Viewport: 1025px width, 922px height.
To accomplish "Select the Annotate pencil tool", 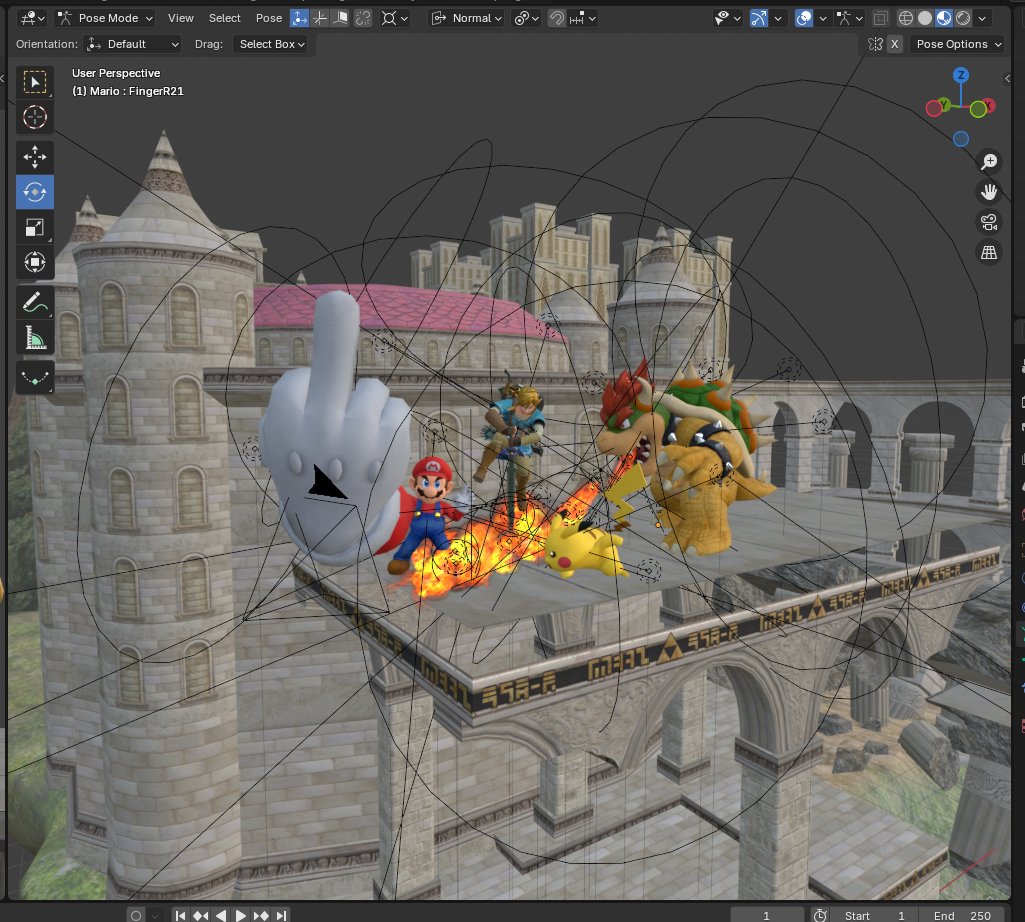I will click(x=35, y=302).
